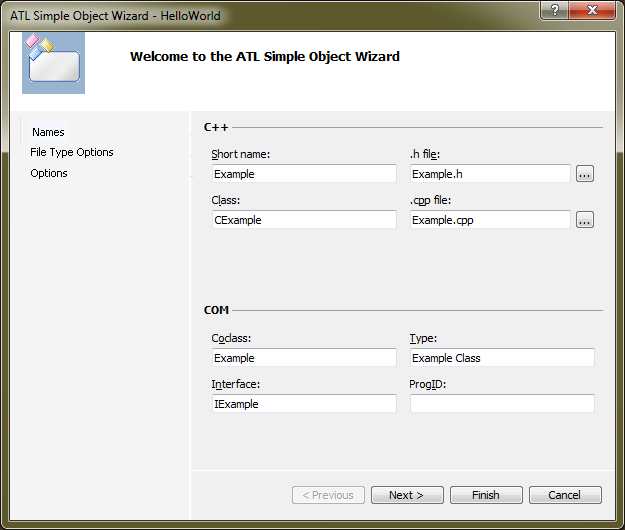The height and width of the screenshot is (530, 625).
Task: Browse for the .h file location
Action: click(585, 174)
